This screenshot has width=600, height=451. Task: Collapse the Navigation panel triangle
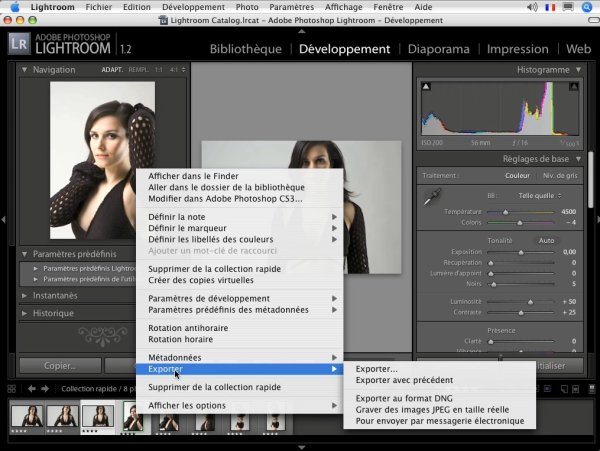coord(24,70)
